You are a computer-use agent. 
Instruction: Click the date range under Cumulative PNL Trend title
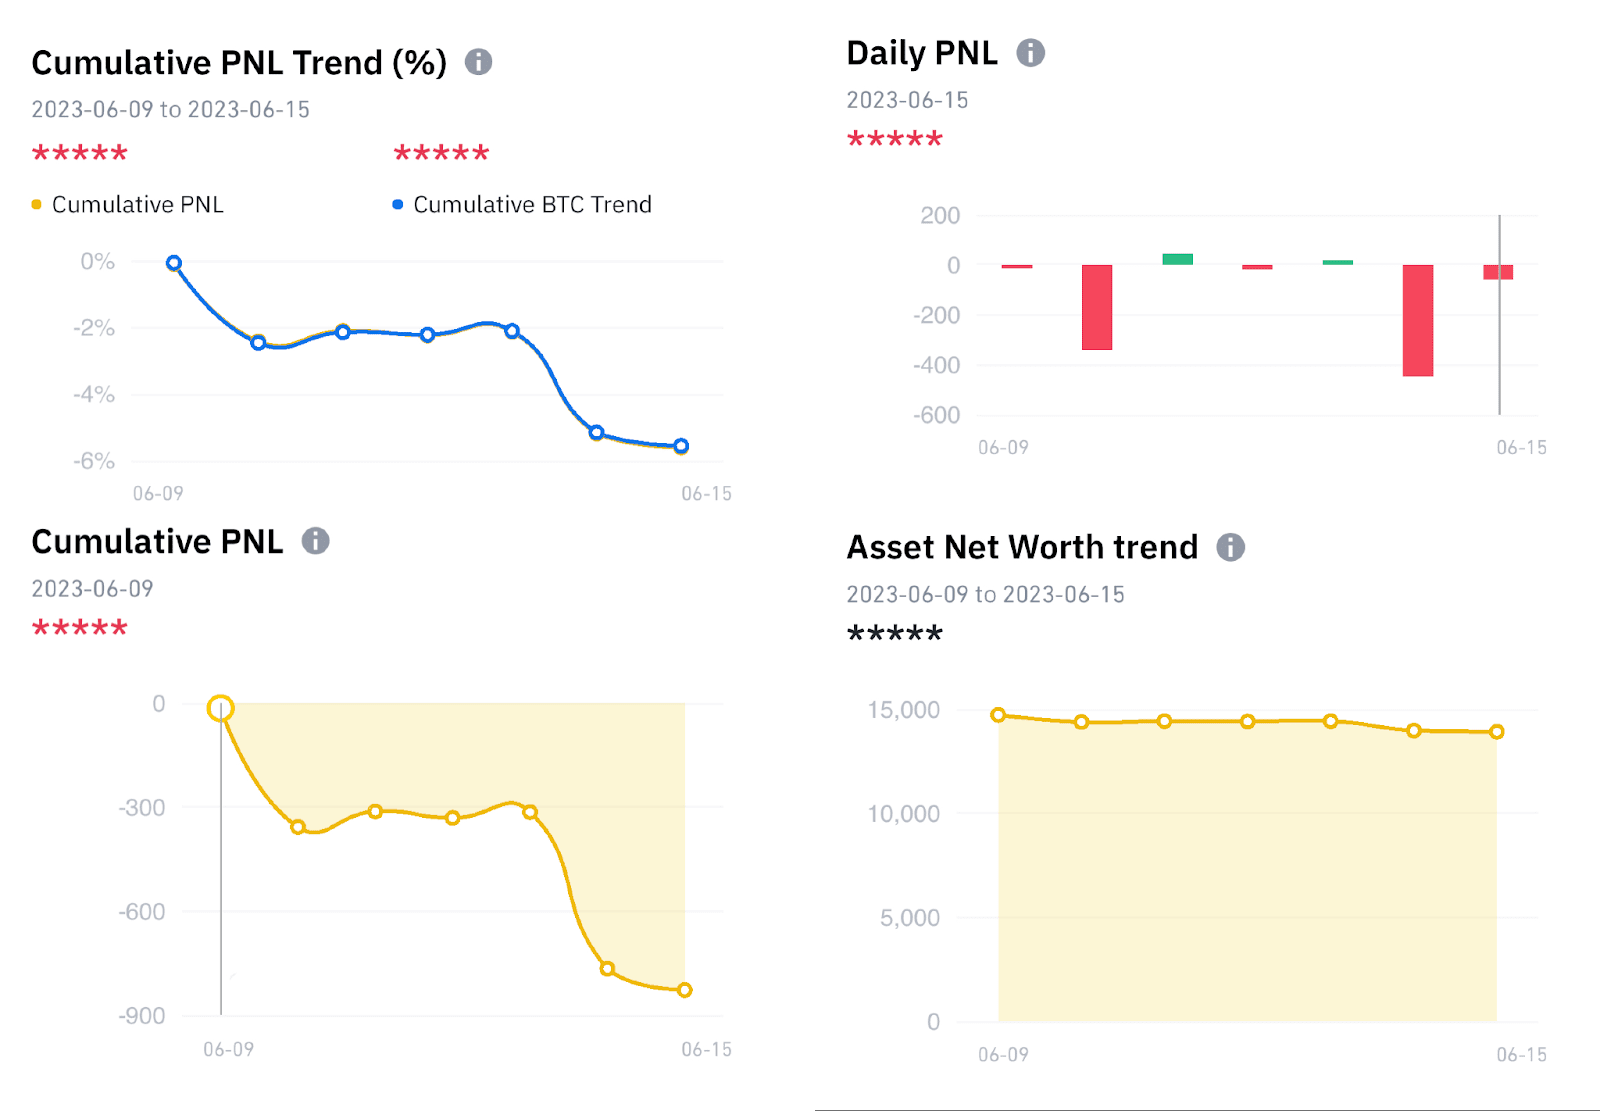(x=170, y=109)
